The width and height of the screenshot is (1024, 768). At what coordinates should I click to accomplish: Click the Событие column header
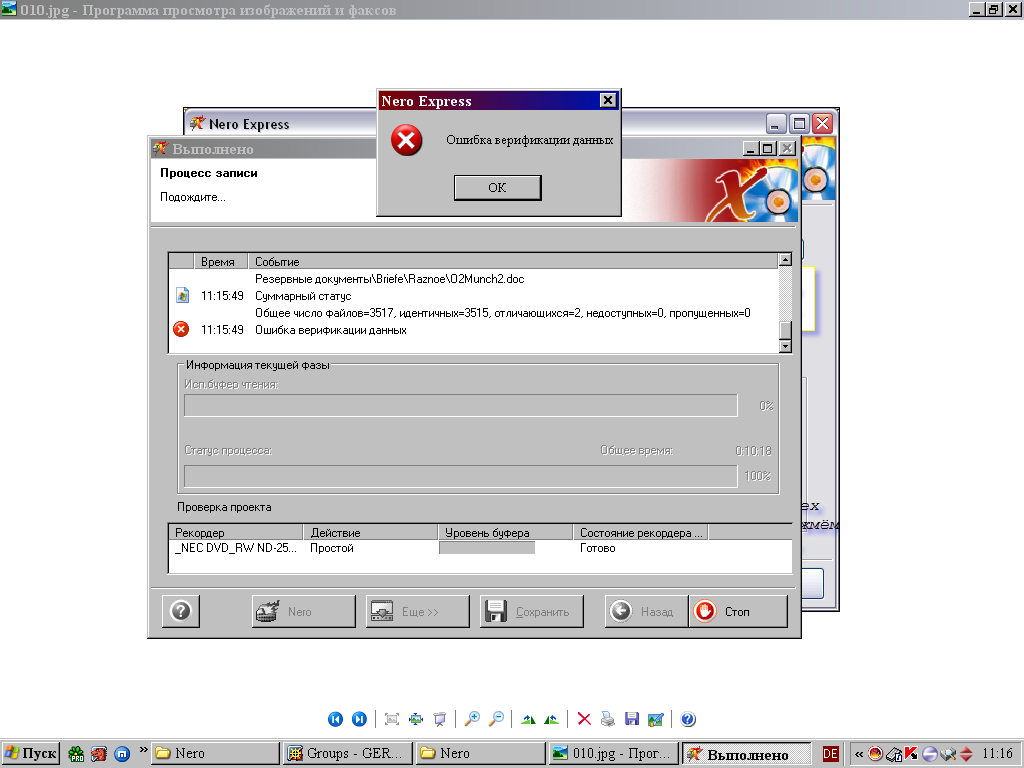[513, 261]
